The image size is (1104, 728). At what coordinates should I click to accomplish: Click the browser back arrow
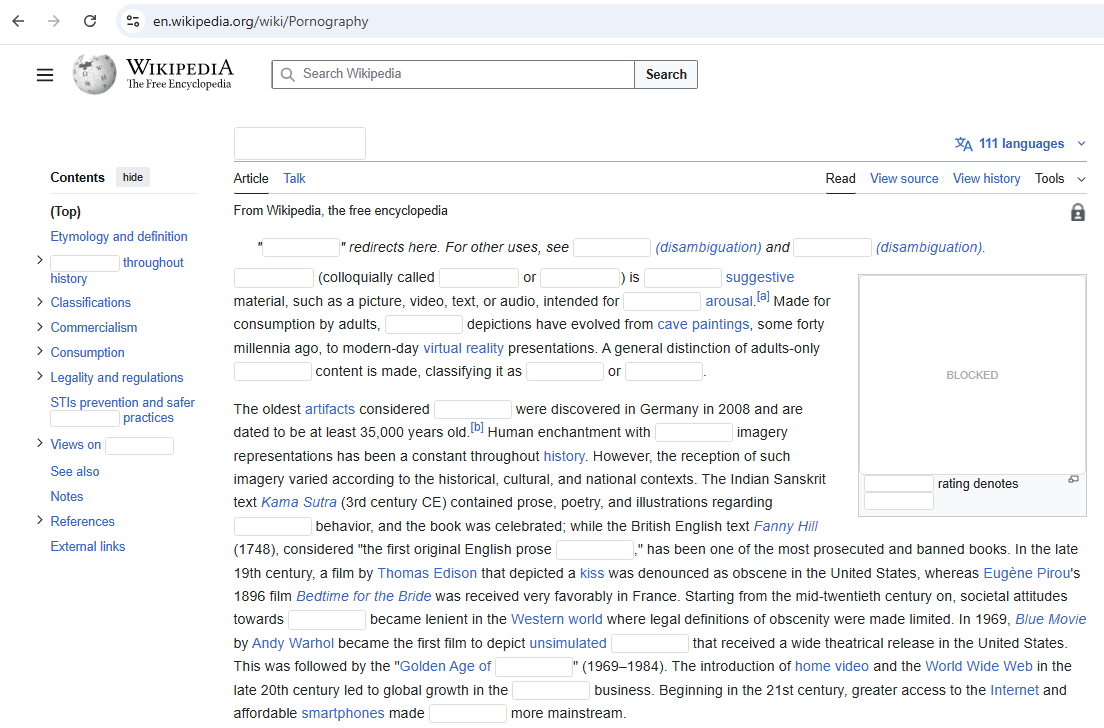18,21
